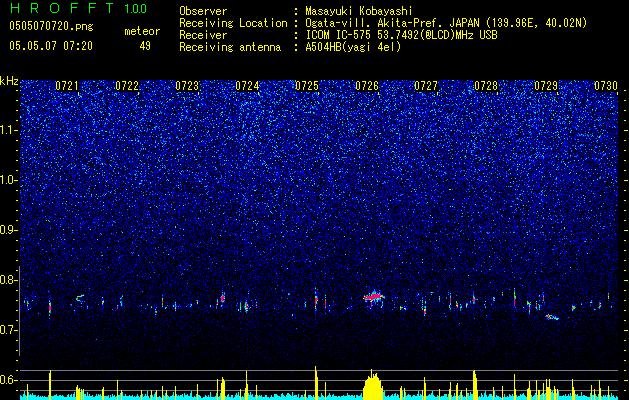Click antenna value A504HB(yagi 4el)
The width and height of the screenshot is (629, 400).
click(x=353, y=47)
